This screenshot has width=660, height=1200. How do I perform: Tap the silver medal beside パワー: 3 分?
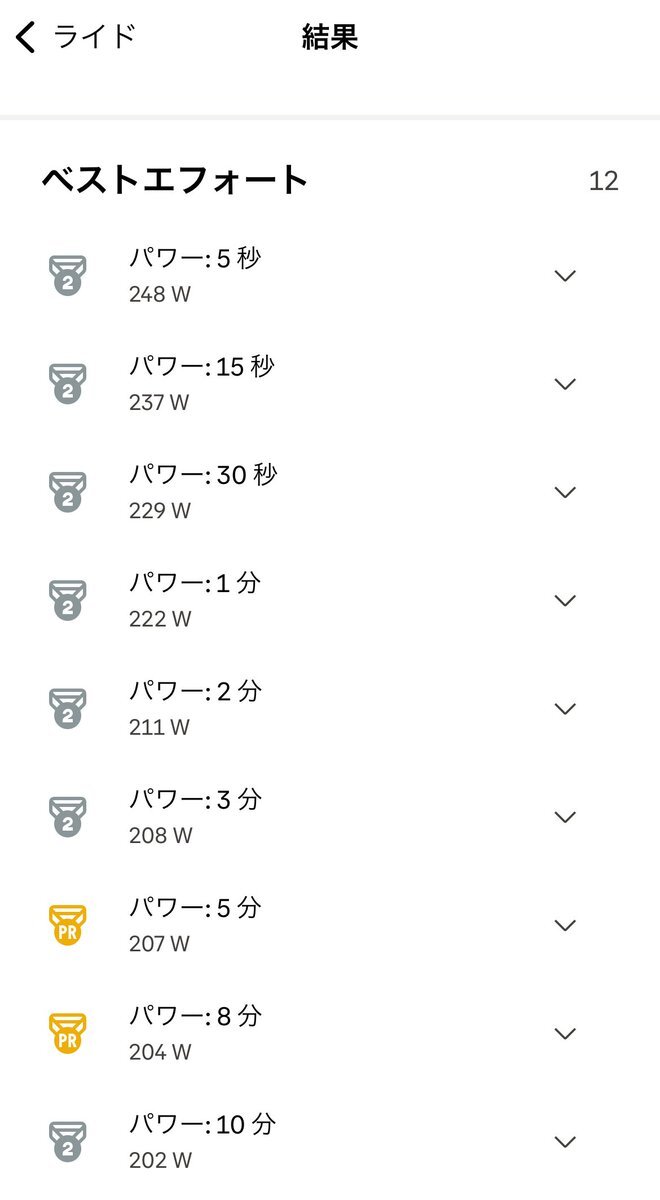68,816
